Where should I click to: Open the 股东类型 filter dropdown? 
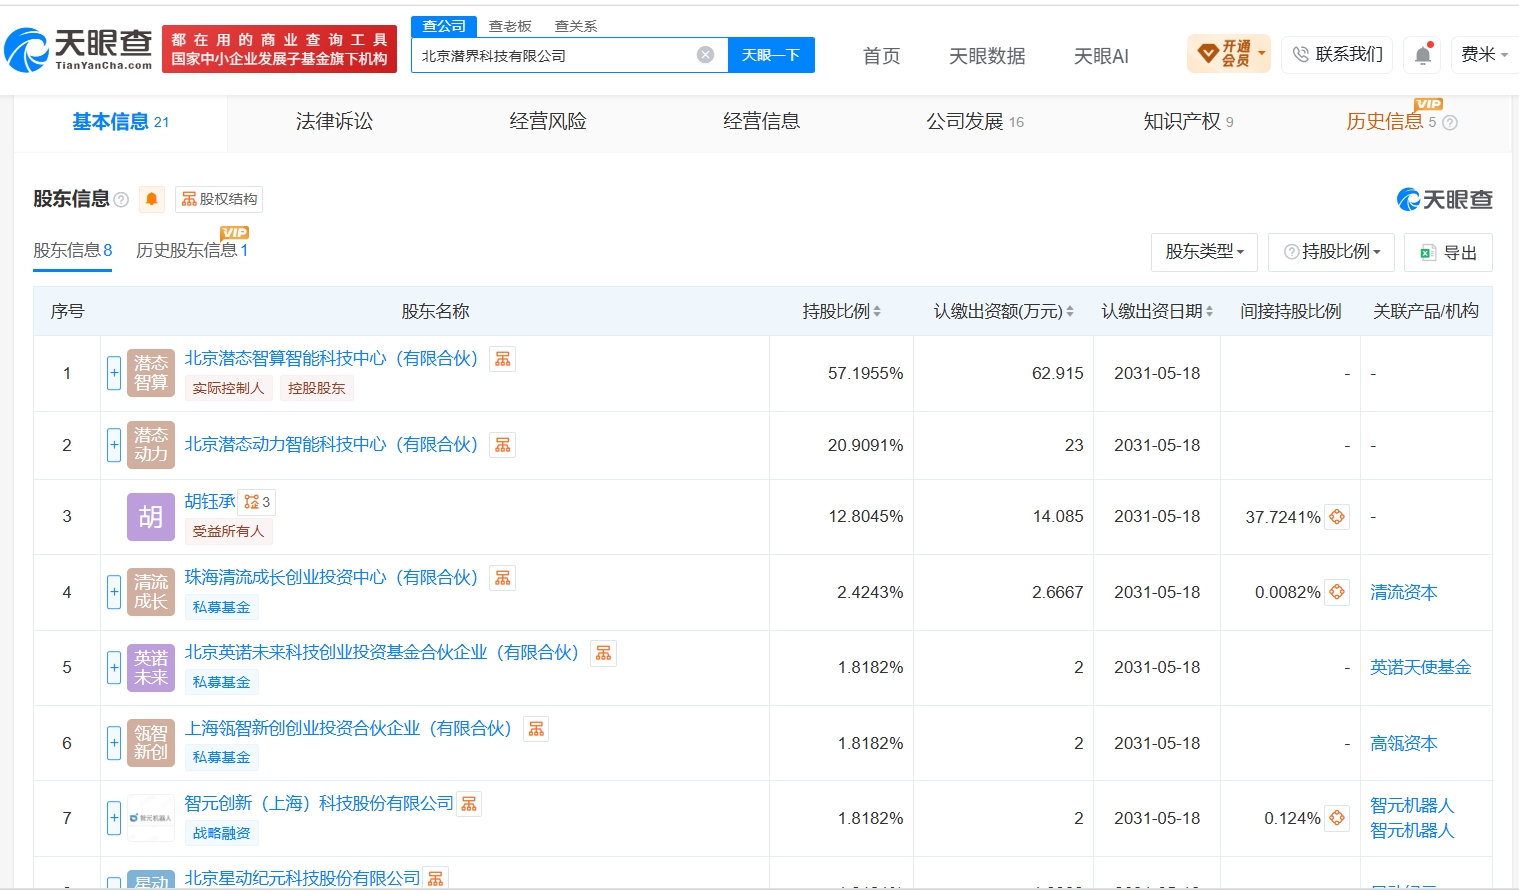pyautogui.click(x=1204, y=252)
